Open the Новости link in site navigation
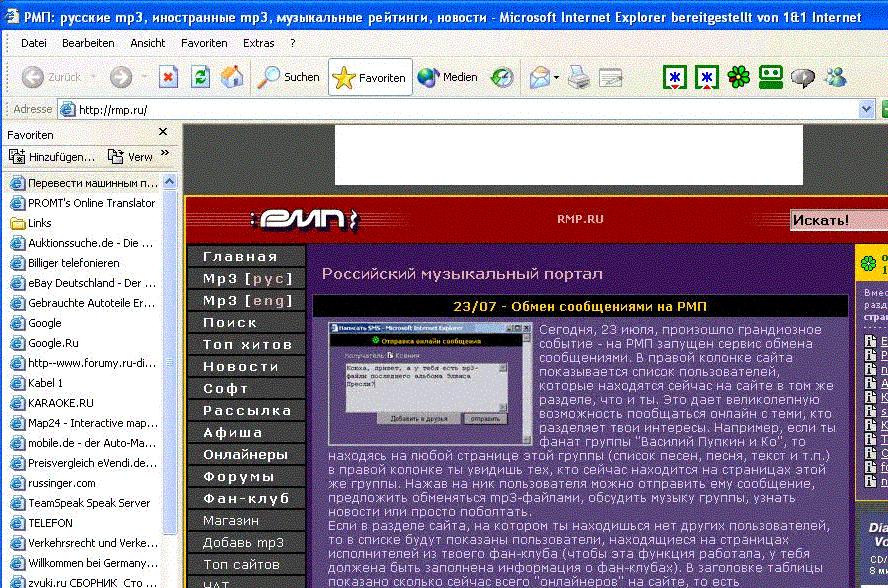 tap(241, 366)
